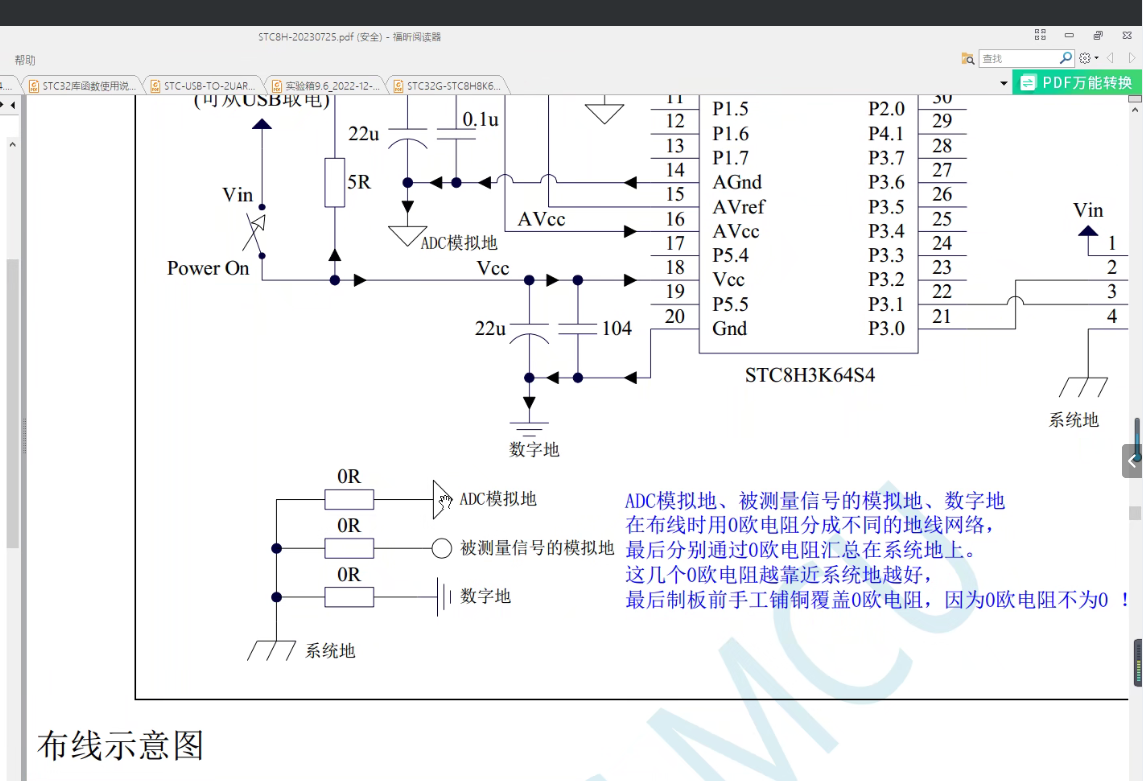Collapse navigation panel with left arrow

pyautogui.click(x=12, y=105)
